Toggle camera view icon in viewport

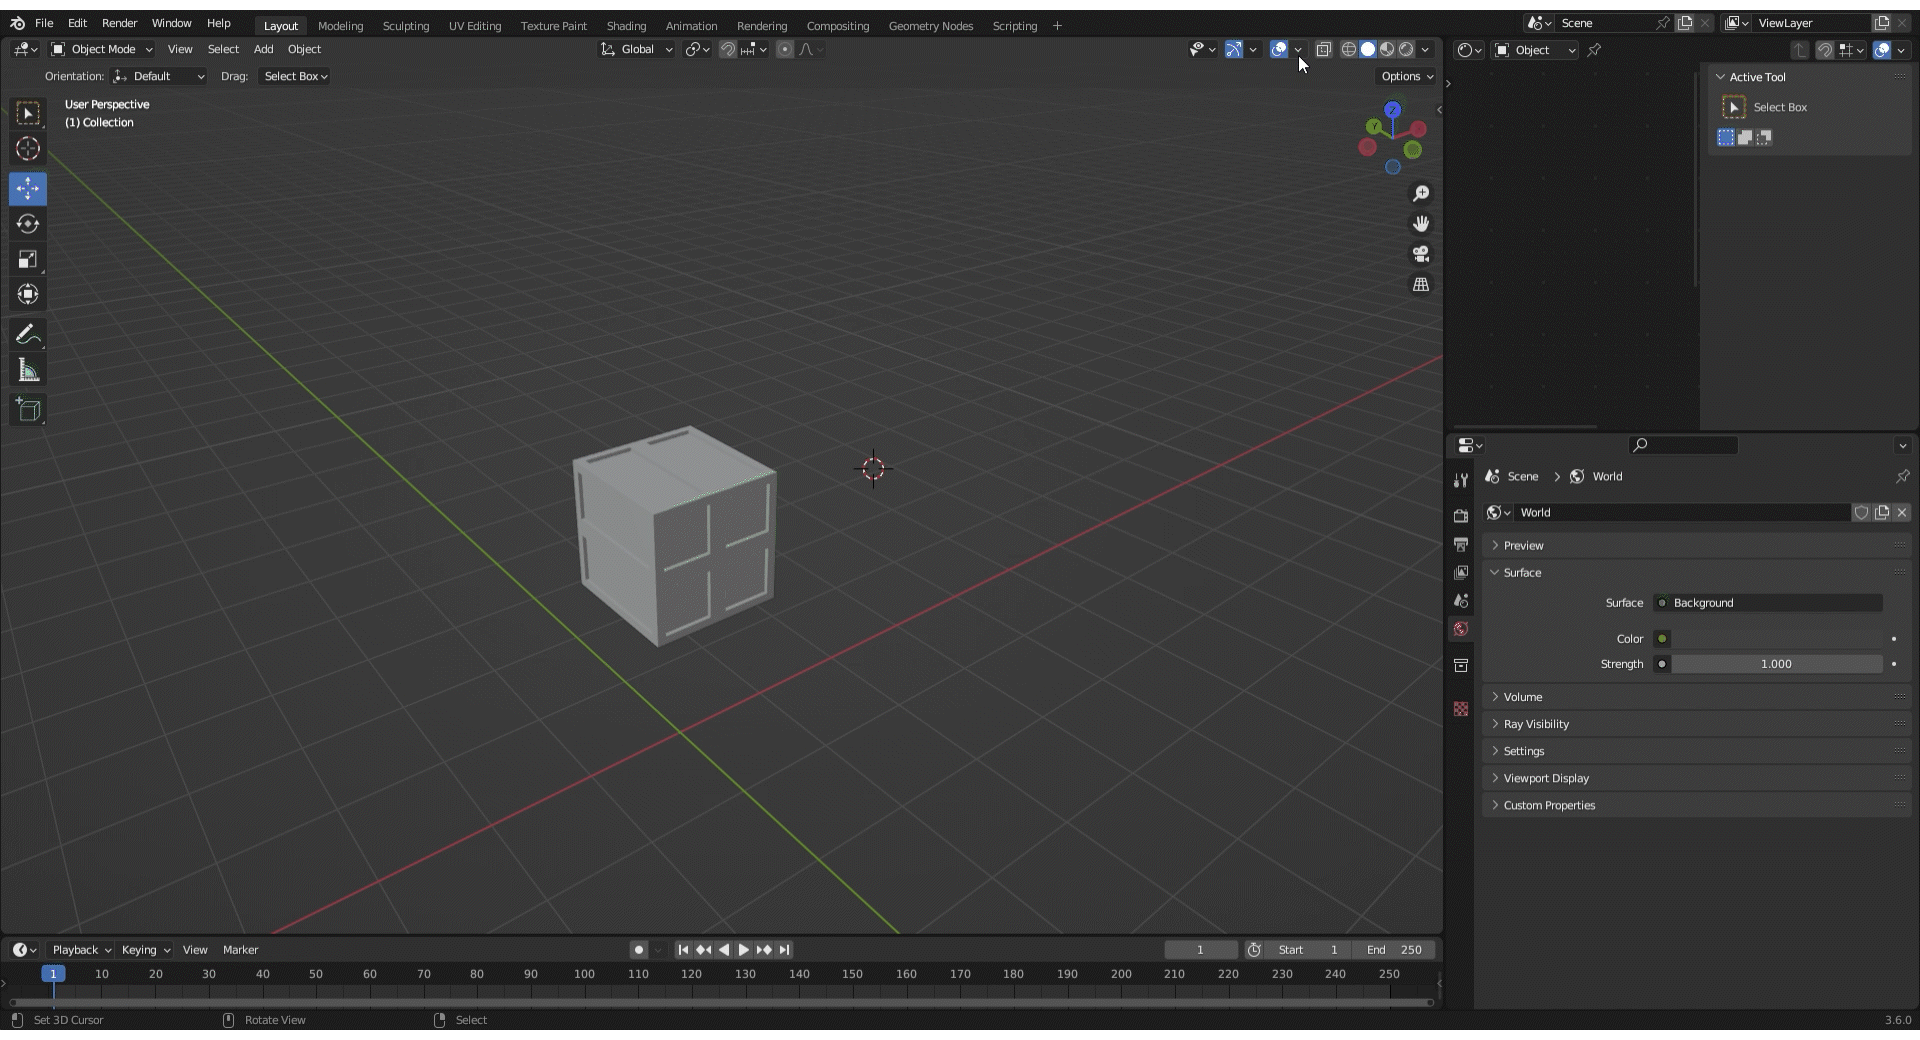(x=1420, y=254)
